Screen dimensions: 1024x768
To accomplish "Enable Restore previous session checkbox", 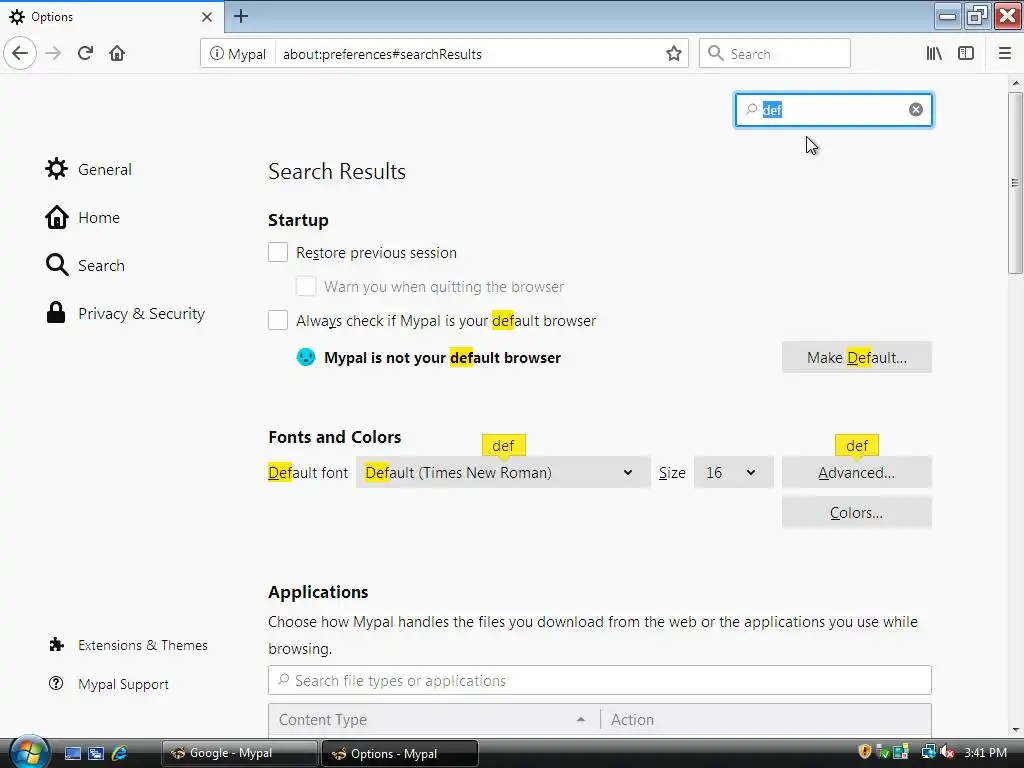I will pyautogui.click(x=278, y=252).
